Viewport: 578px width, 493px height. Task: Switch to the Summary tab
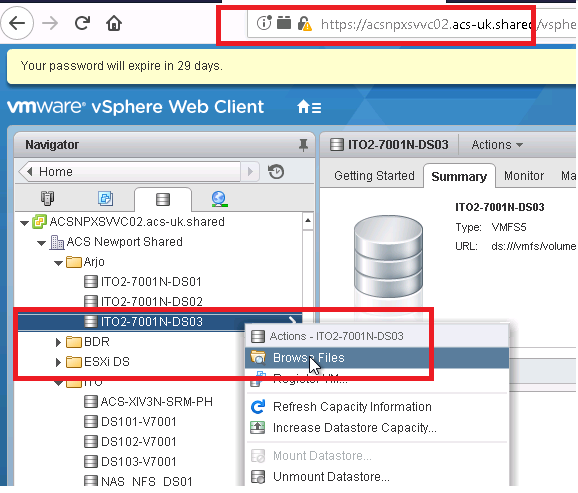click(459, 177)
